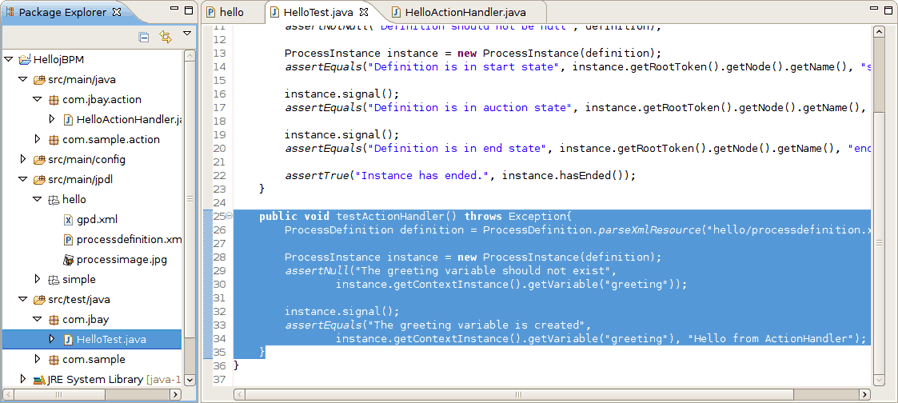Image resolution: width=898 pixels, height=403 pixels.
Task: Select the HellojBPM project icon
Action: pos(25,59)
